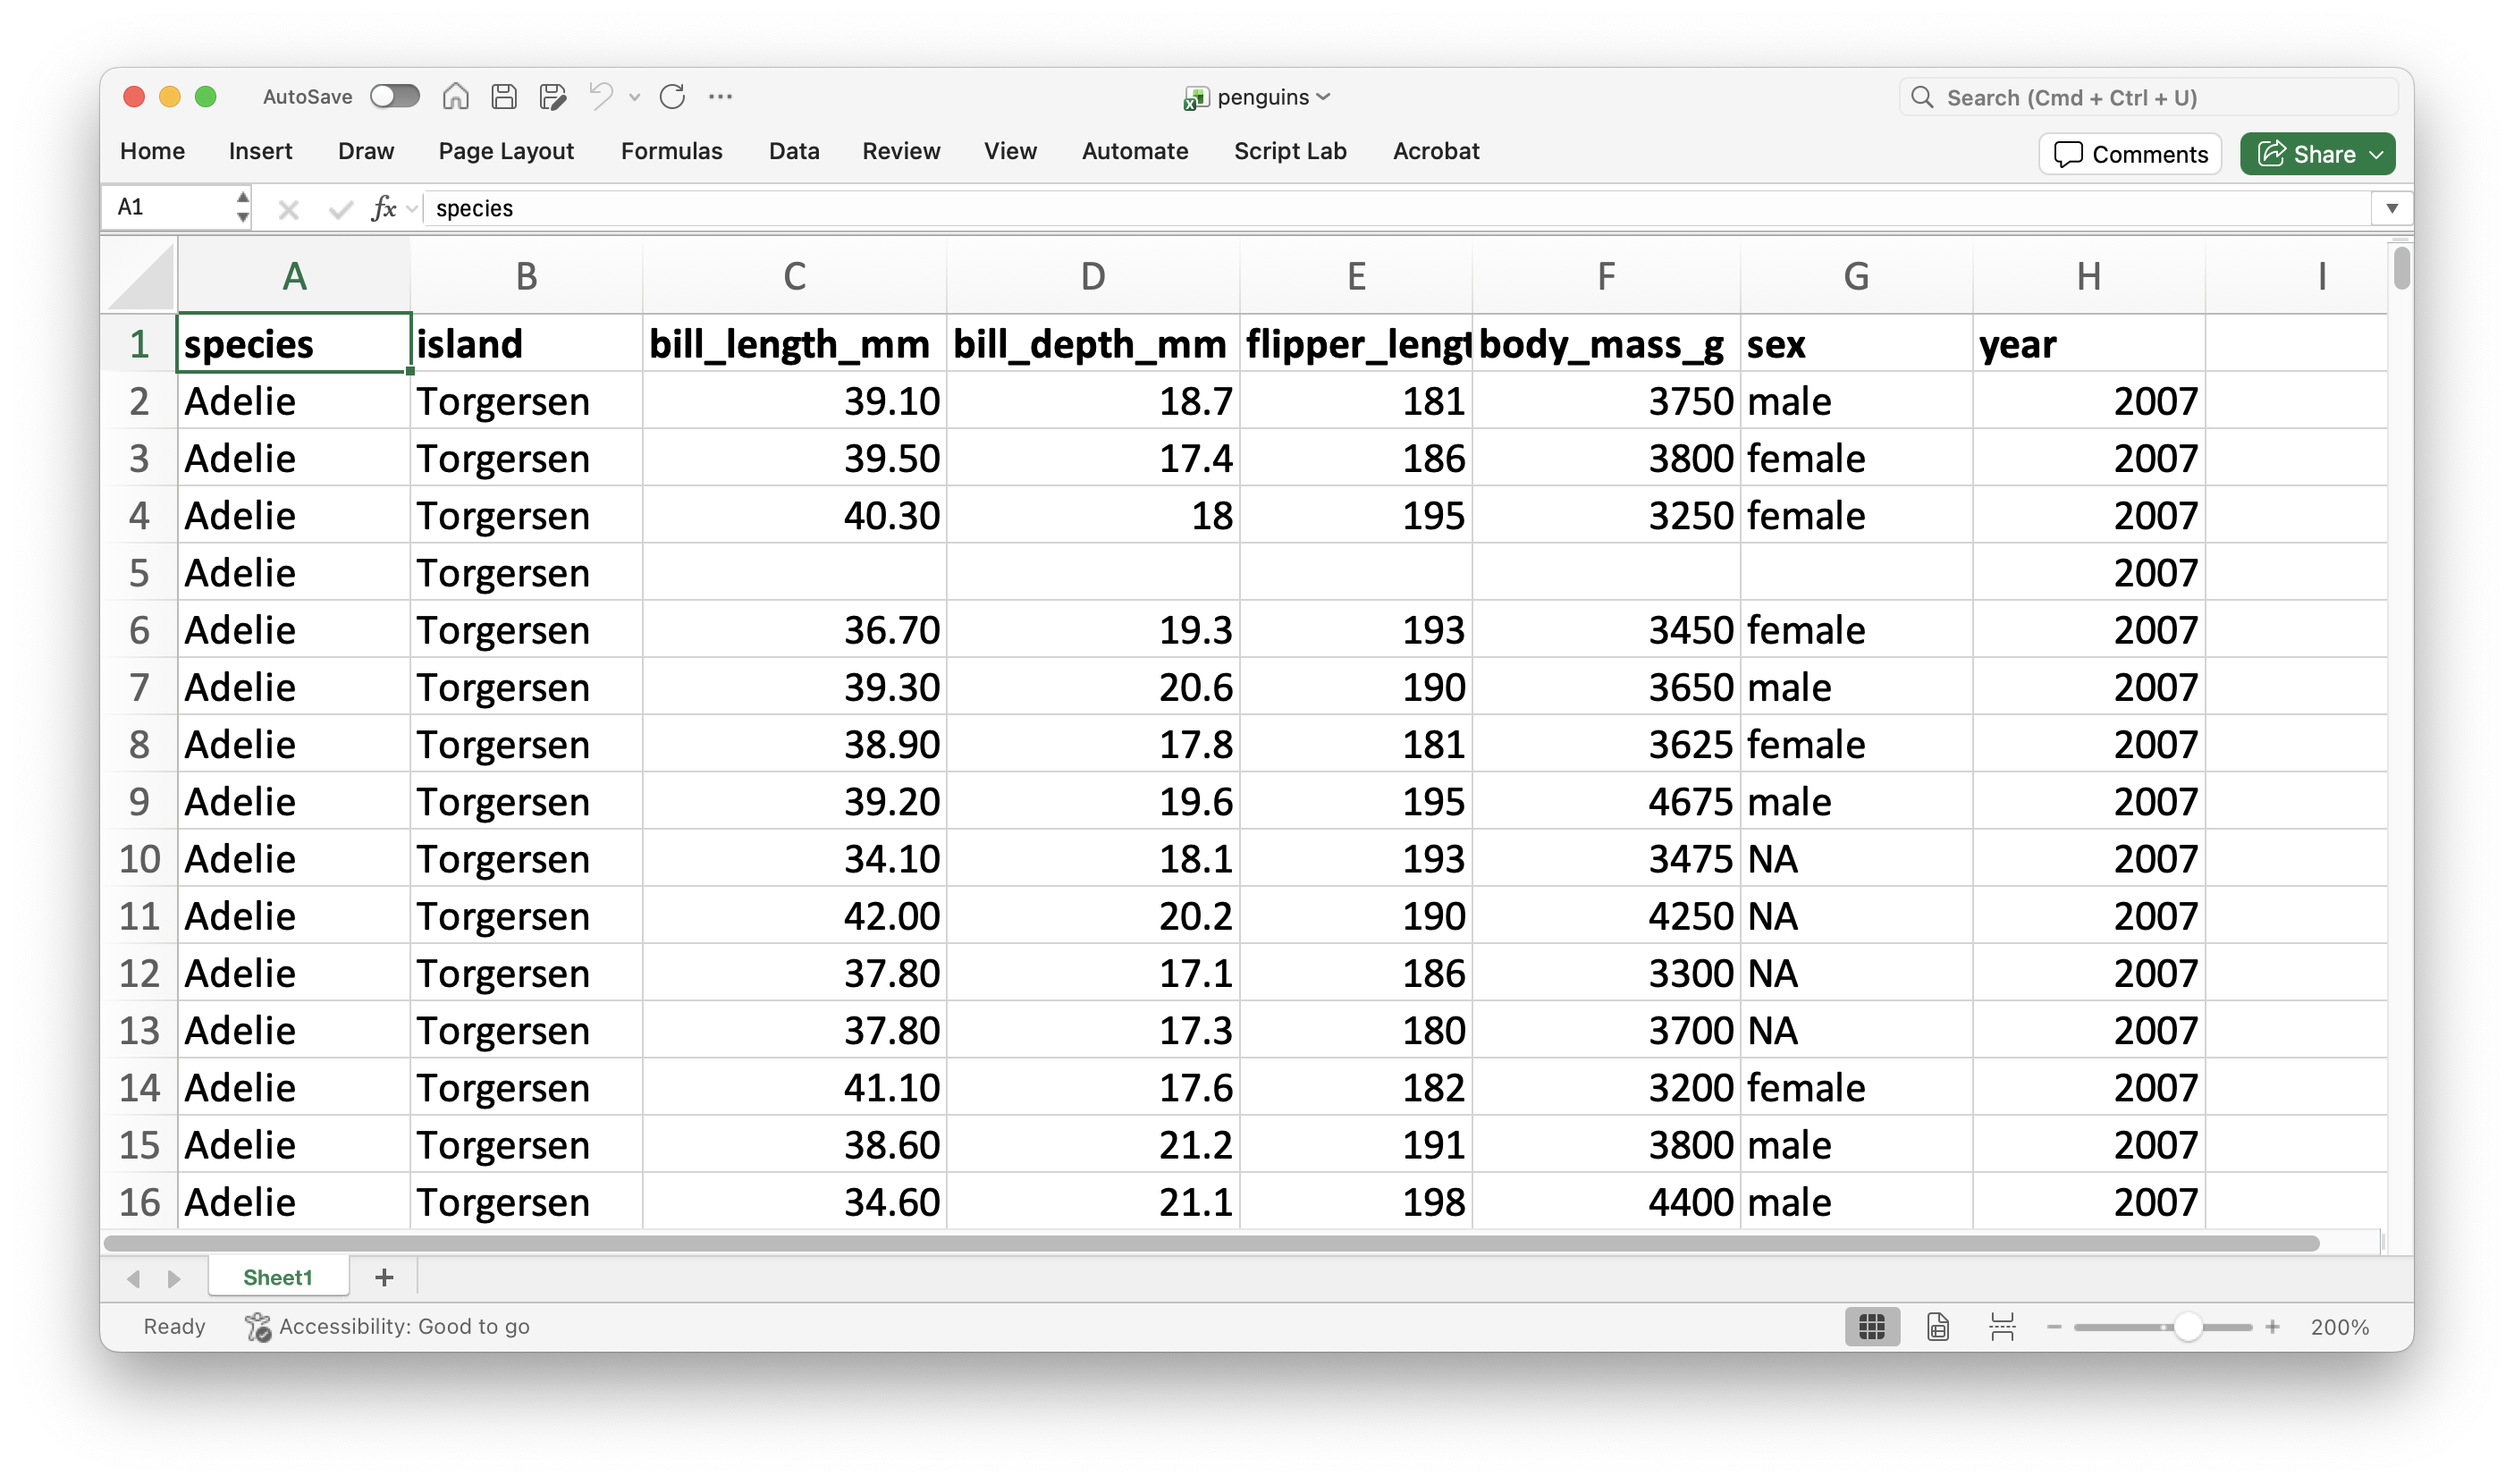Click the Redo circular arrow icon
Screen dimensions: 2514x1484
[x=672, y=96]
